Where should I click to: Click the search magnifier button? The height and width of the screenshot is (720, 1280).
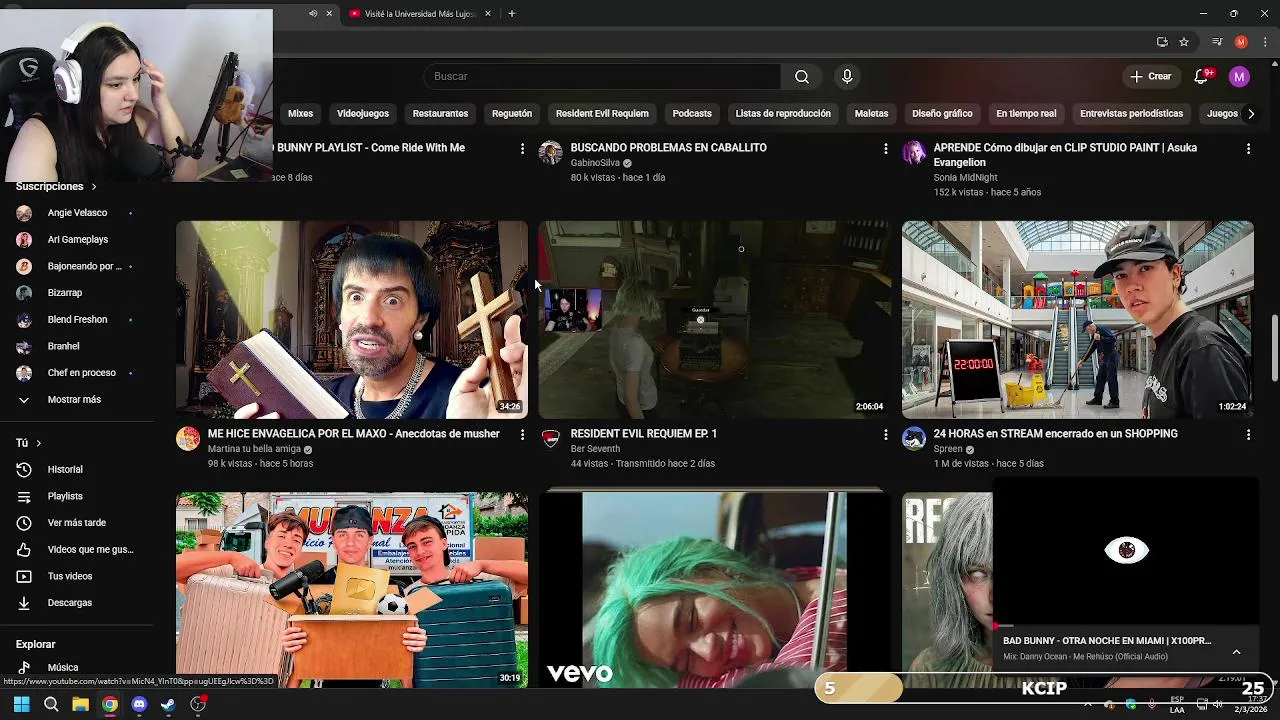pyautogui.click(x=801, y=77)
